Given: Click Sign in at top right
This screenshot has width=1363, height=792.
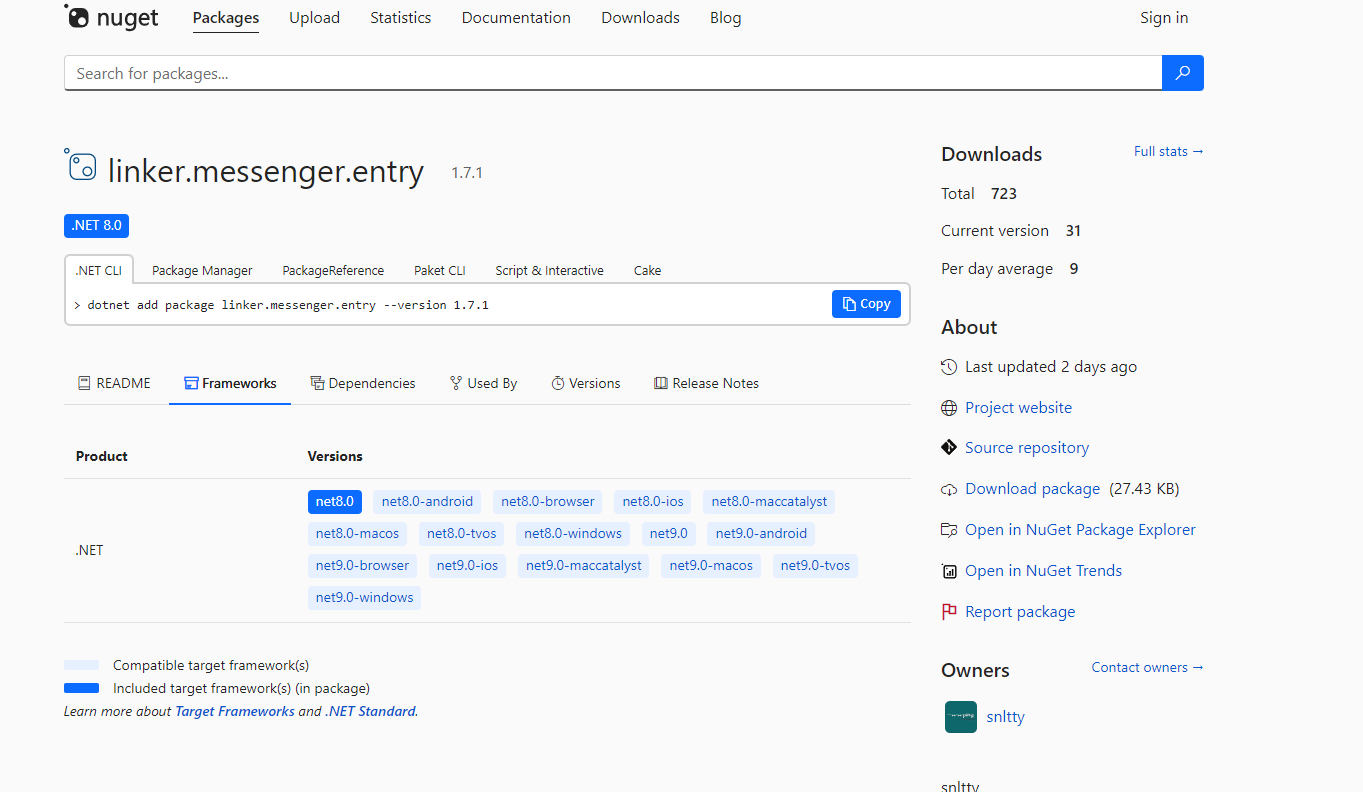Looking at the screenshot, I should [1164, 18].
